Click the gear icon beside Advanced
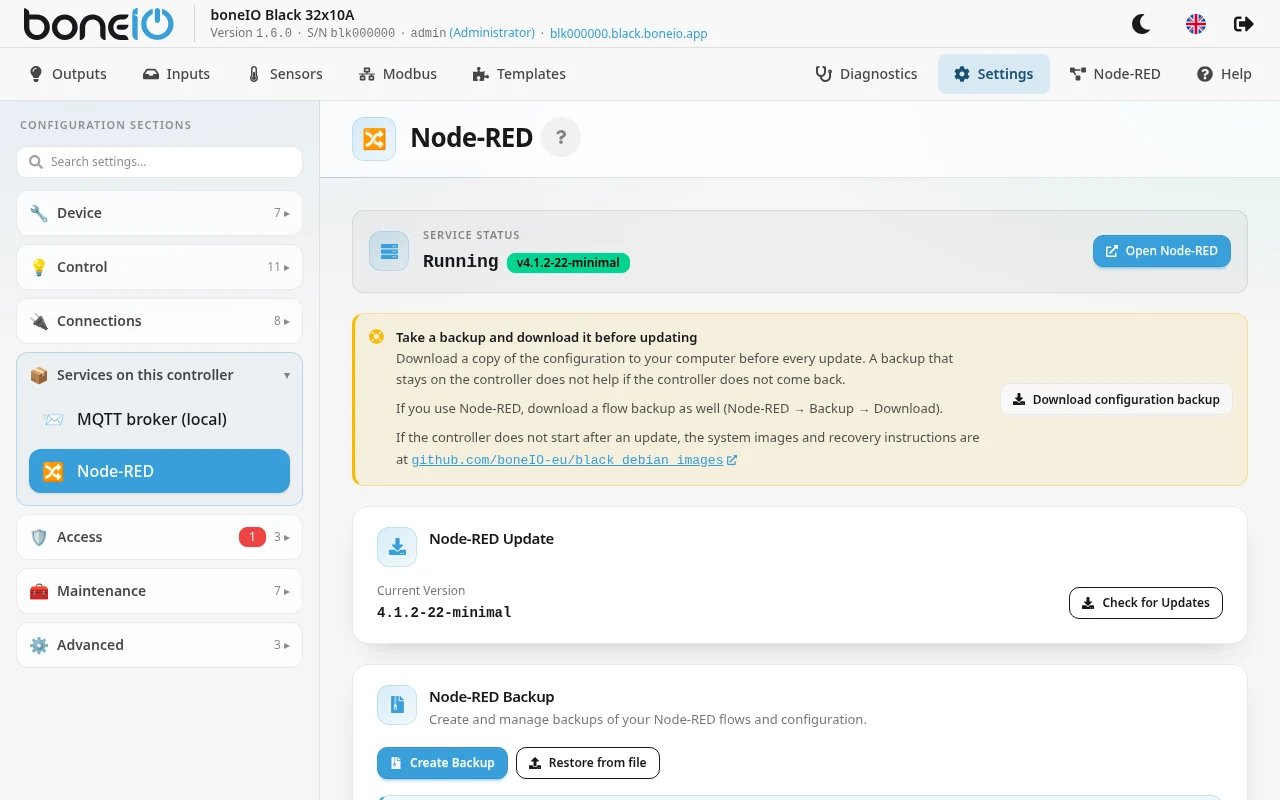This screenshot has height=800, width=1280. [39, 645]
